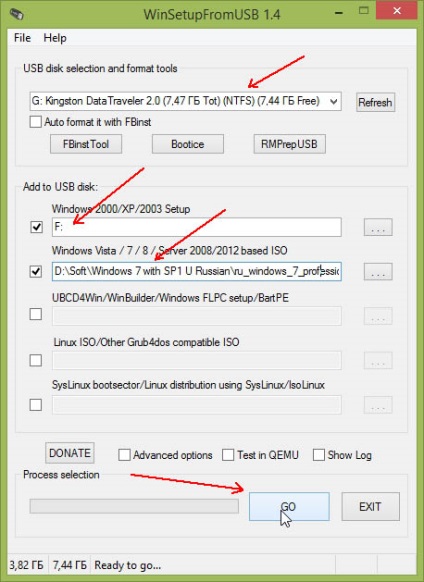Launch the Bootice tool

click(188, 144)
